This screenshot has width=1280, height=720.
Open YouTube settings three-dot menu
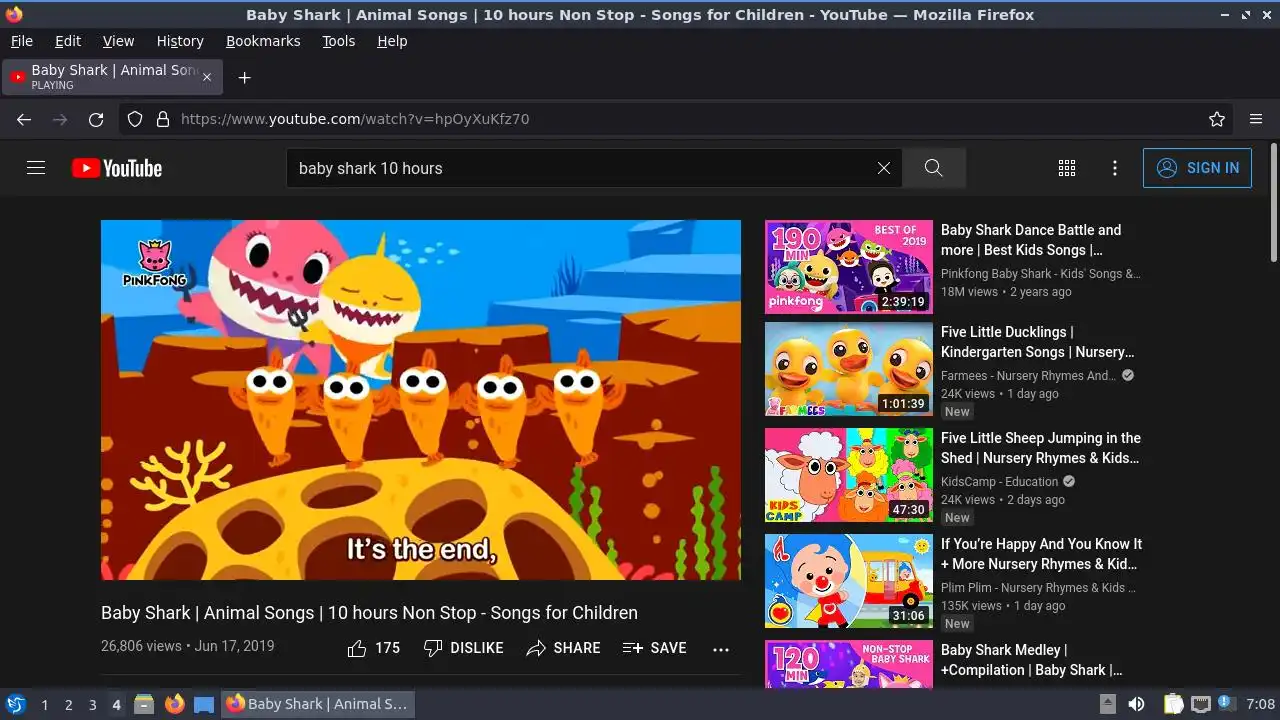click(1115, 168)
